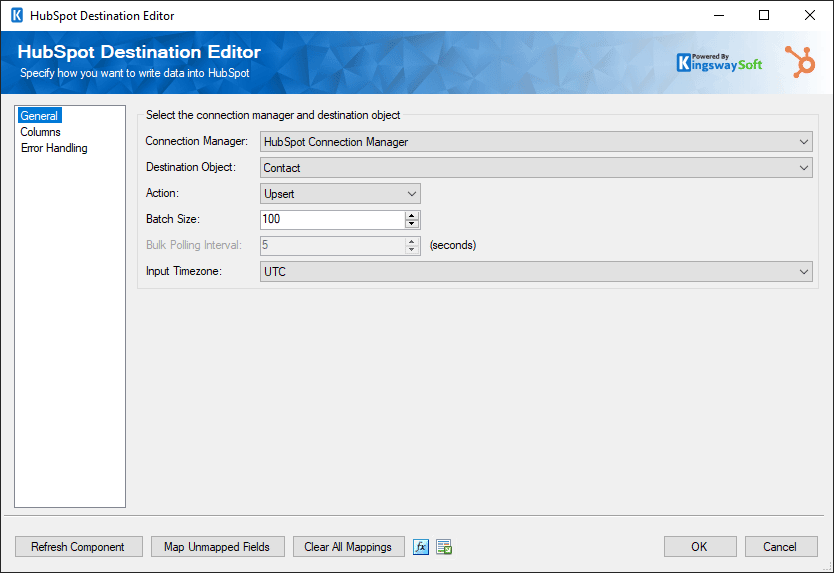Click the KingswaySoft logo in the banner
Screen dimensions: 834x573
719,62
